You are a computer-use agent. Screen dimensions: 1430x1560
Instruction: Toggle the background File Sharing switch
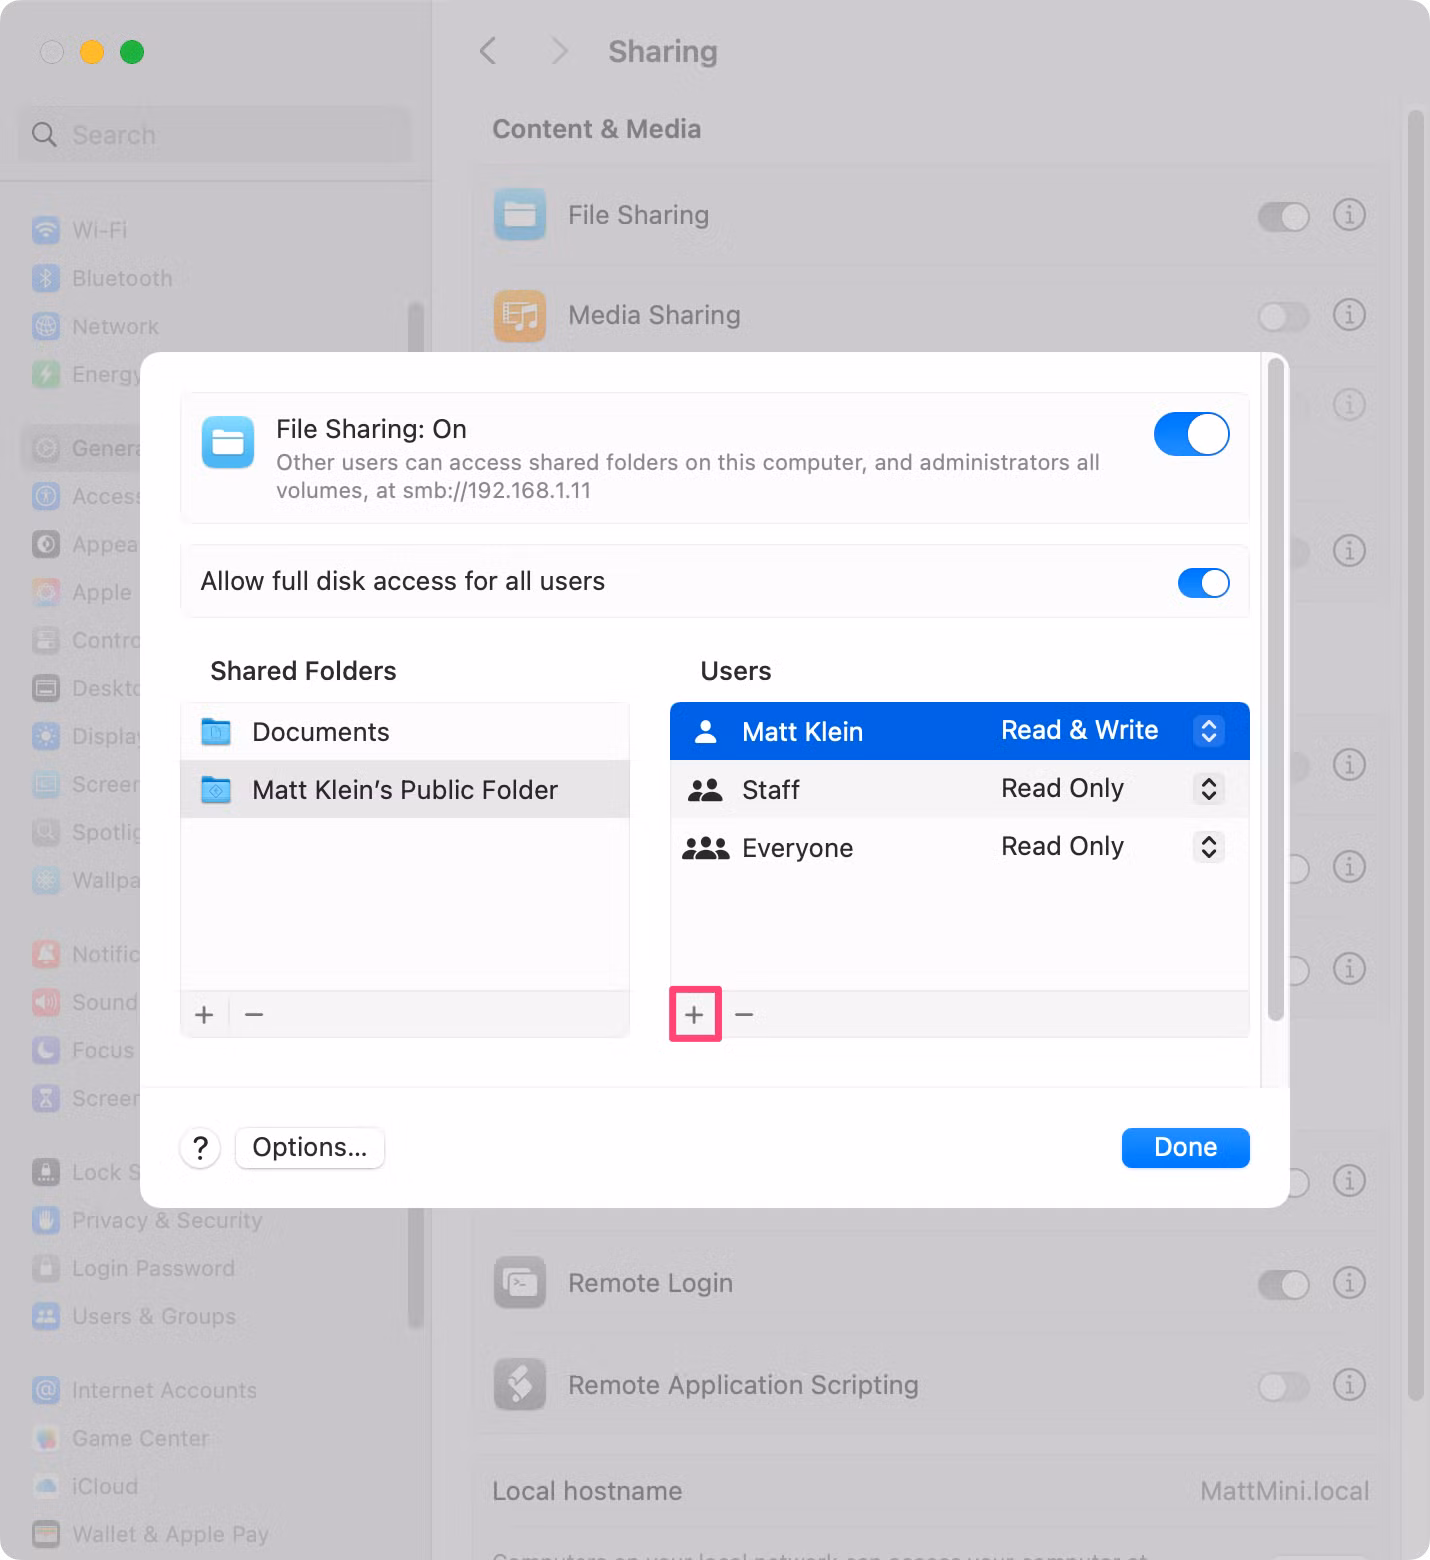[1284, 216]
